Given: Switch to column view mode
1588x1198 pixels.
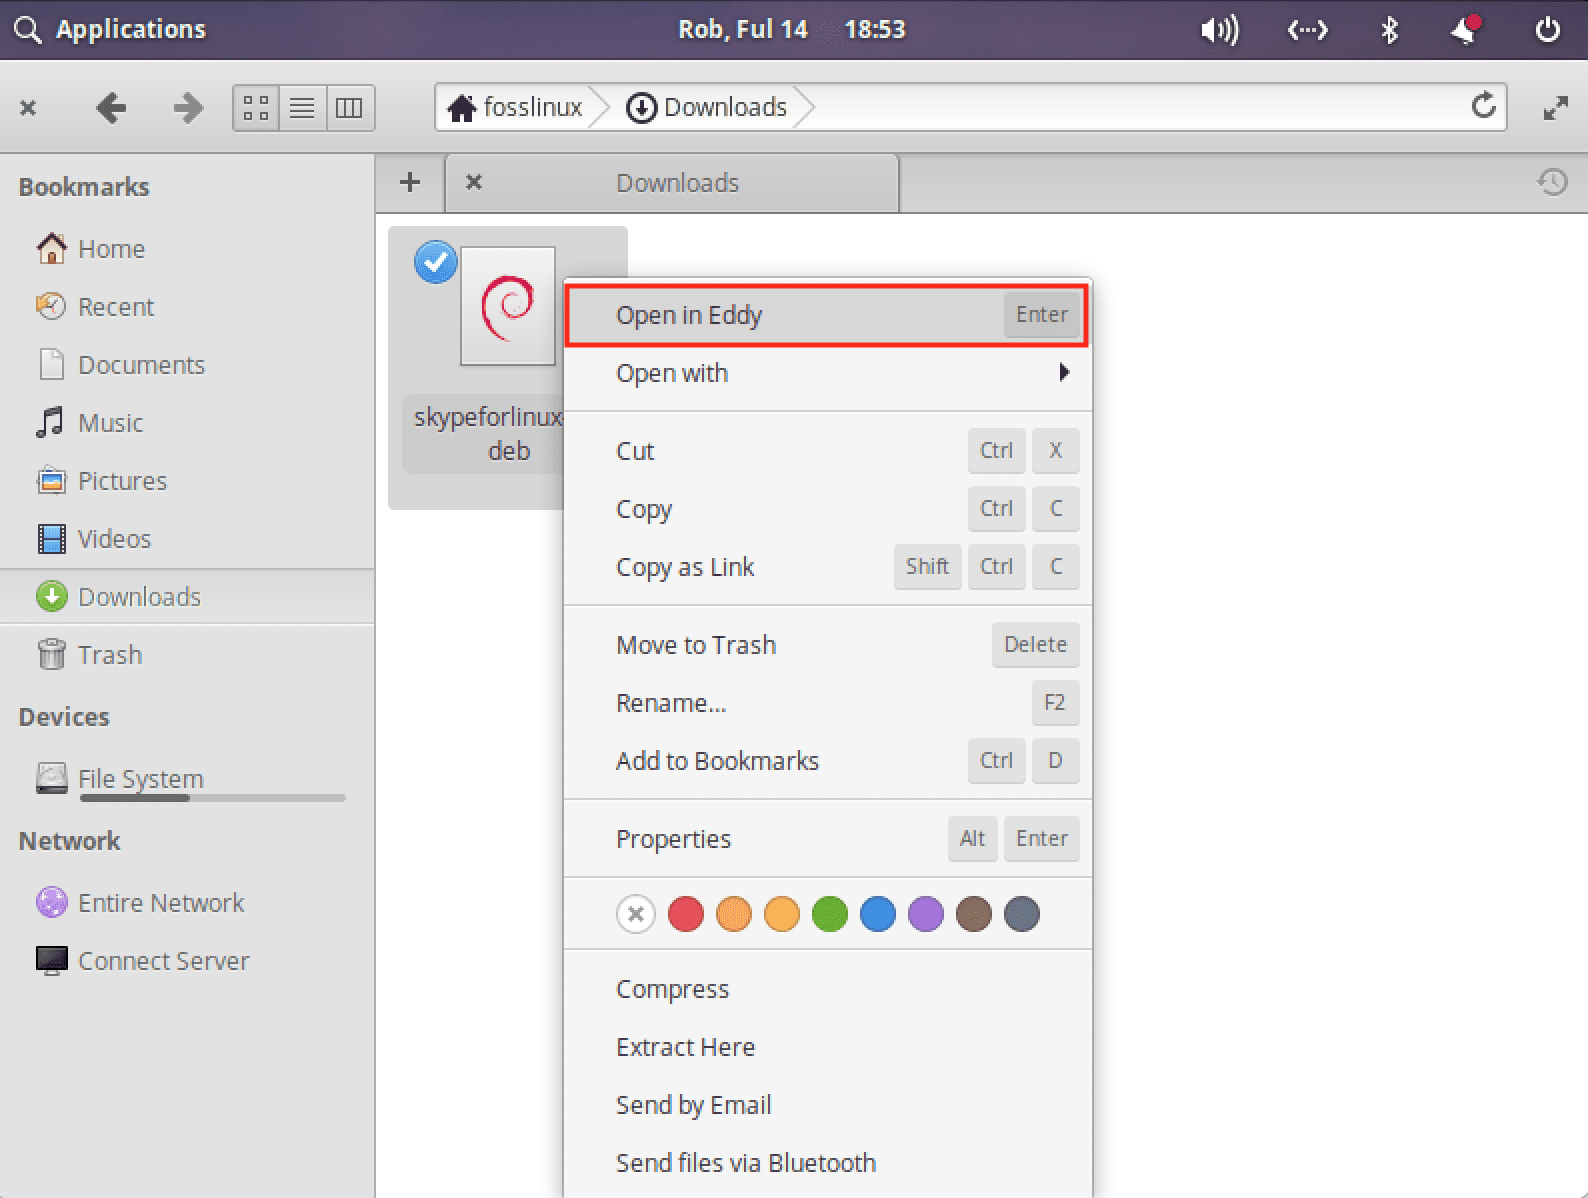Looking at the screenshot, I should tap(349, 108).
